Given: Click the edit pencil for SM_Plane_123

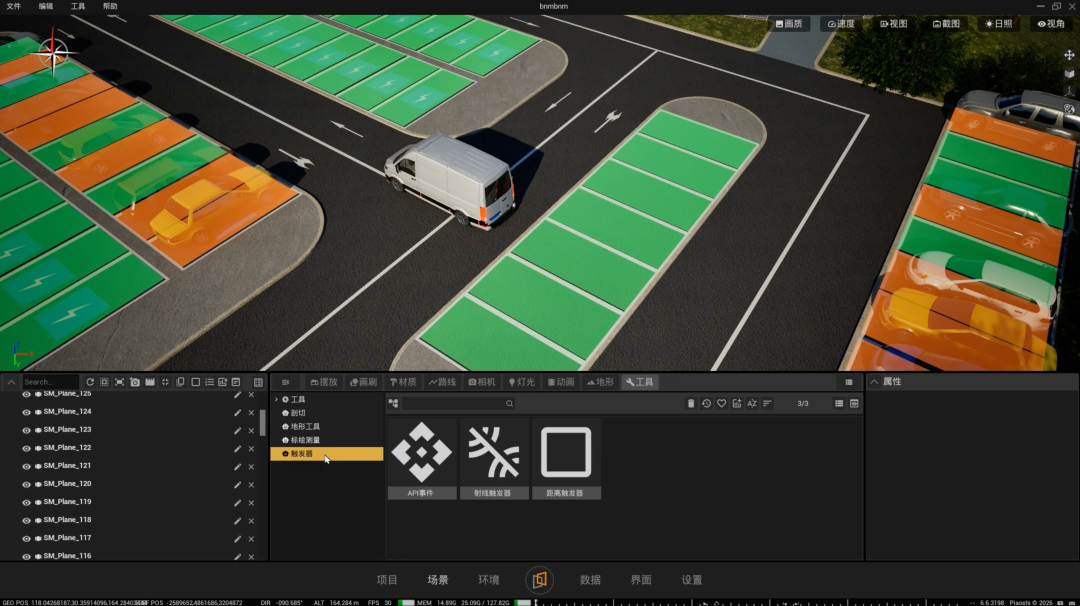Looking at the screenshot, I should (x=237, y=430).
